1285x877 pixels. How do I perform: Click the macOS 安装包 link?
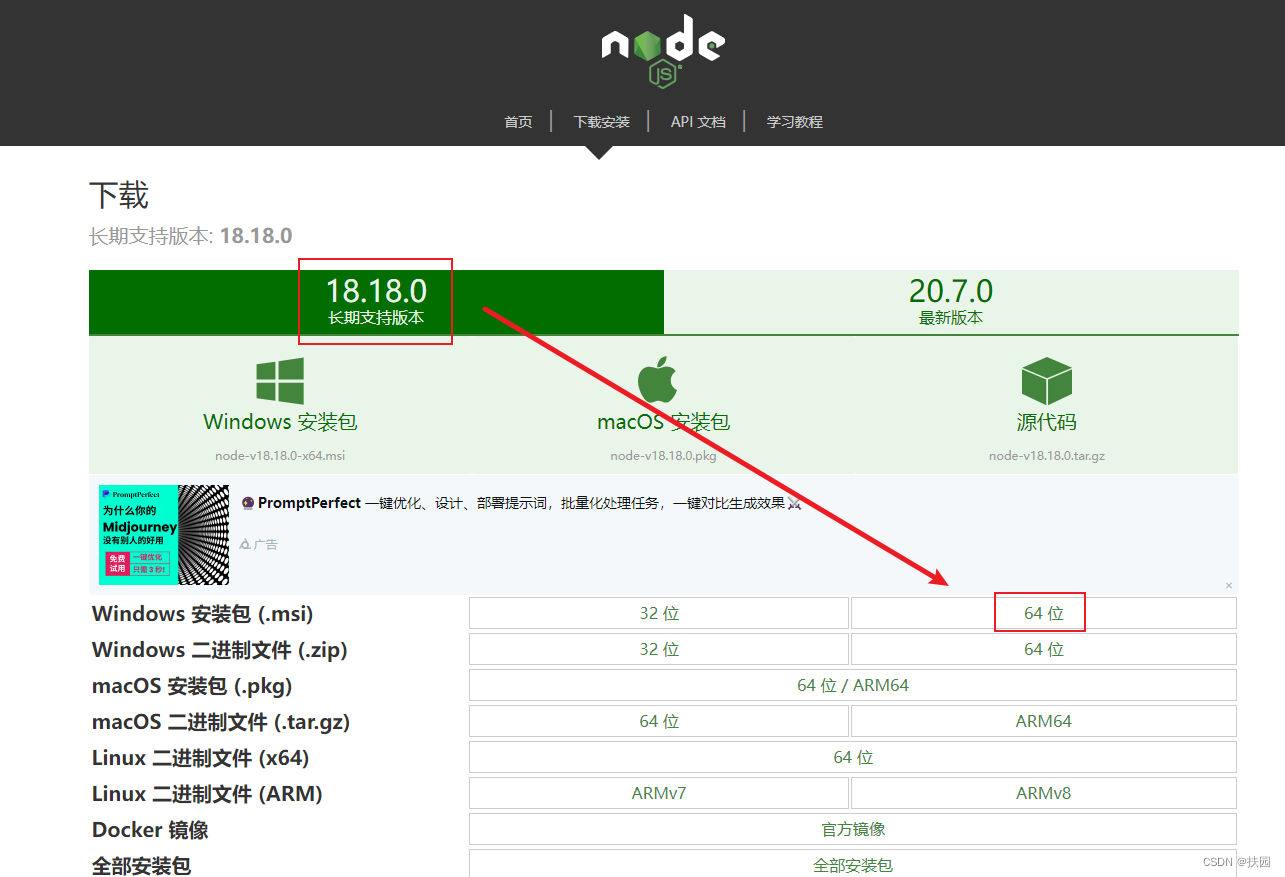[x=664, y=422]
